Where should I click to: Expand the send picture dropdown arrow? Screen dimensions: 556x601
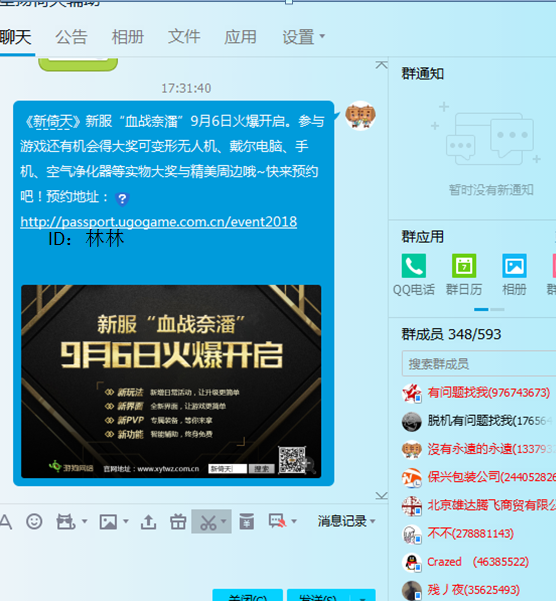pos(126,521)
